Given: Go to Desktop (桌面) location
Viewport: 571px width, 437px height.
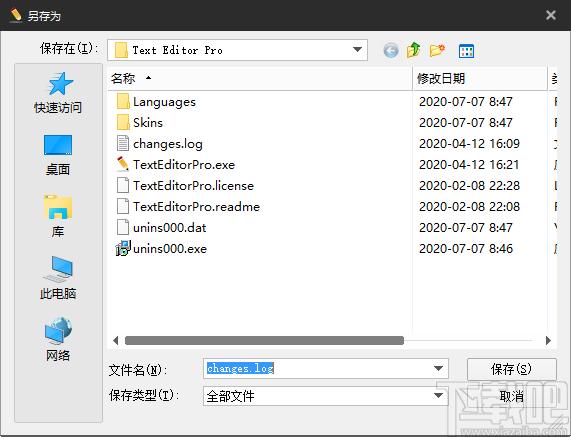Looking at the screenshot, I should pyautogui.click(x=58, y=155).
